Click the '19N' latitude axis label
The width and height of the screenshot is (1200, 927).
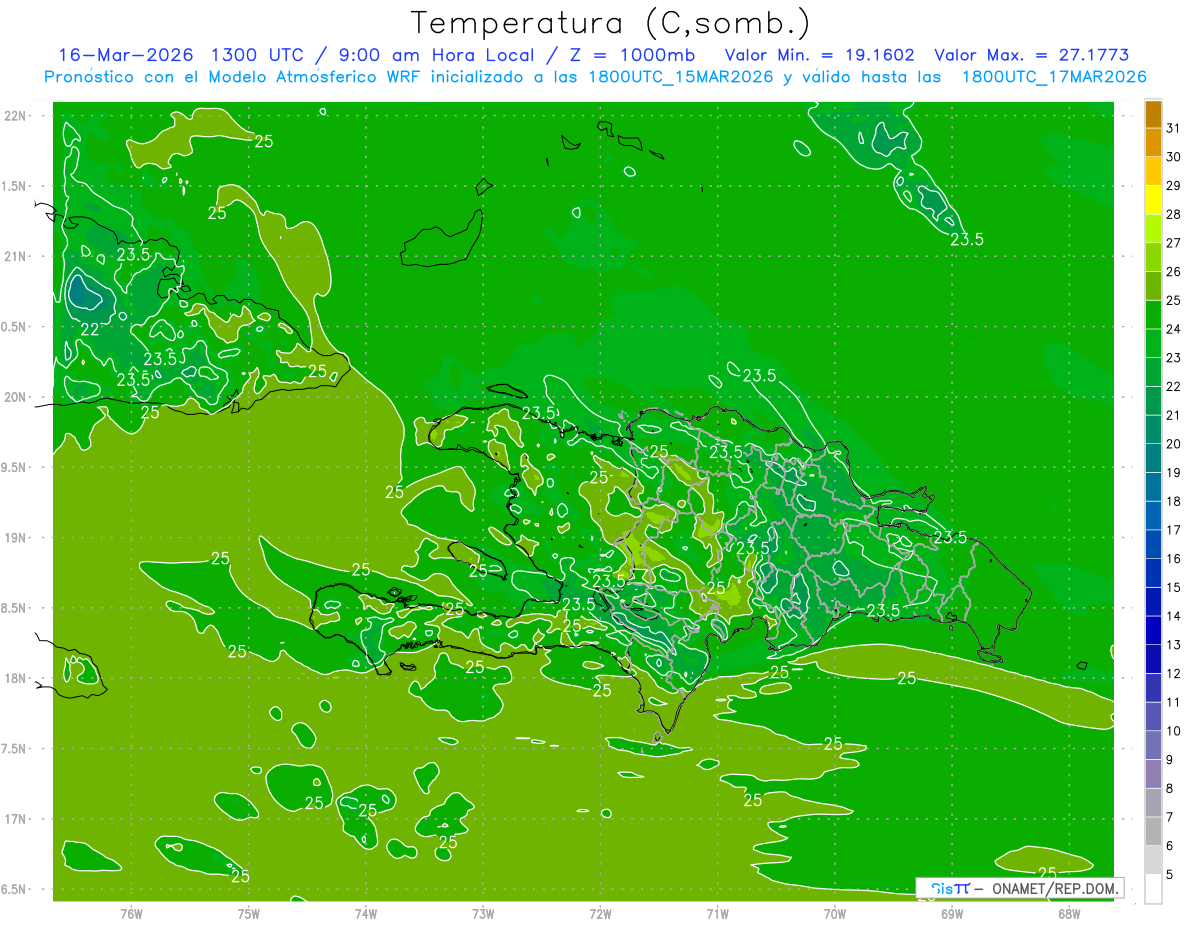click(15, 538)
